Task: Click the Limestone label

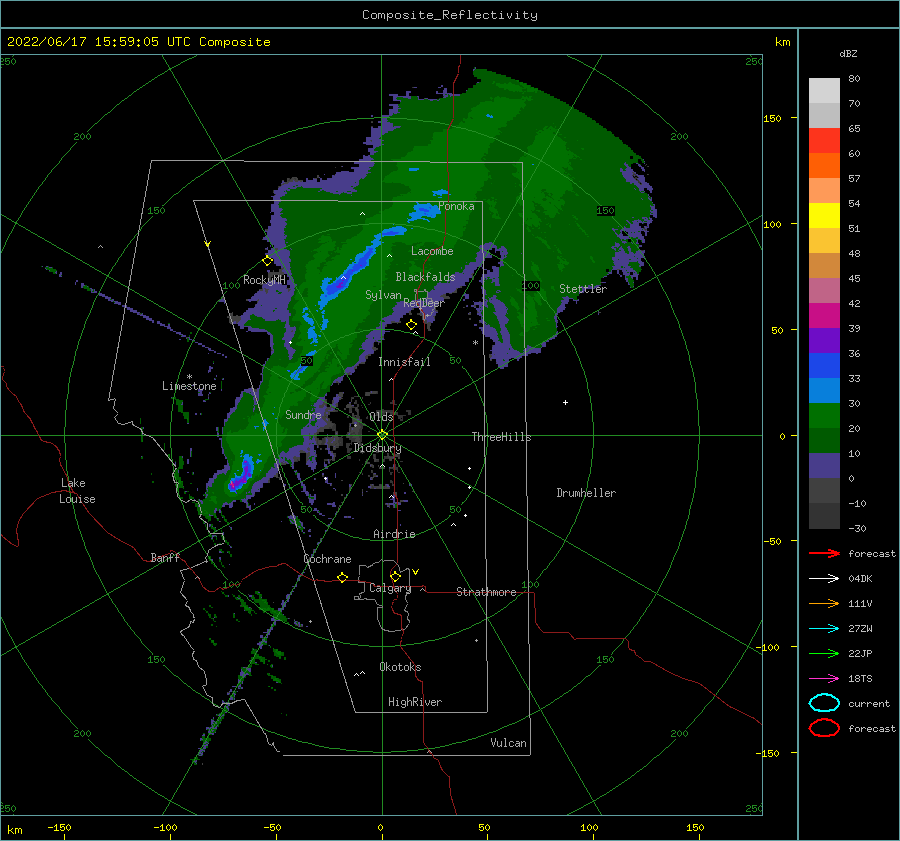Action: pos(189,386)
